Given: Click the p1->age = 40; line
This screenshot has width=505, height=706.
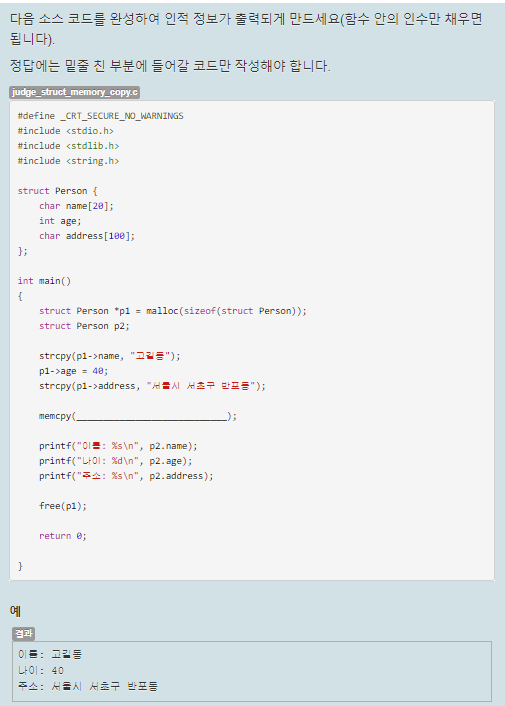Looking at the screenshot, I should 73,371.
